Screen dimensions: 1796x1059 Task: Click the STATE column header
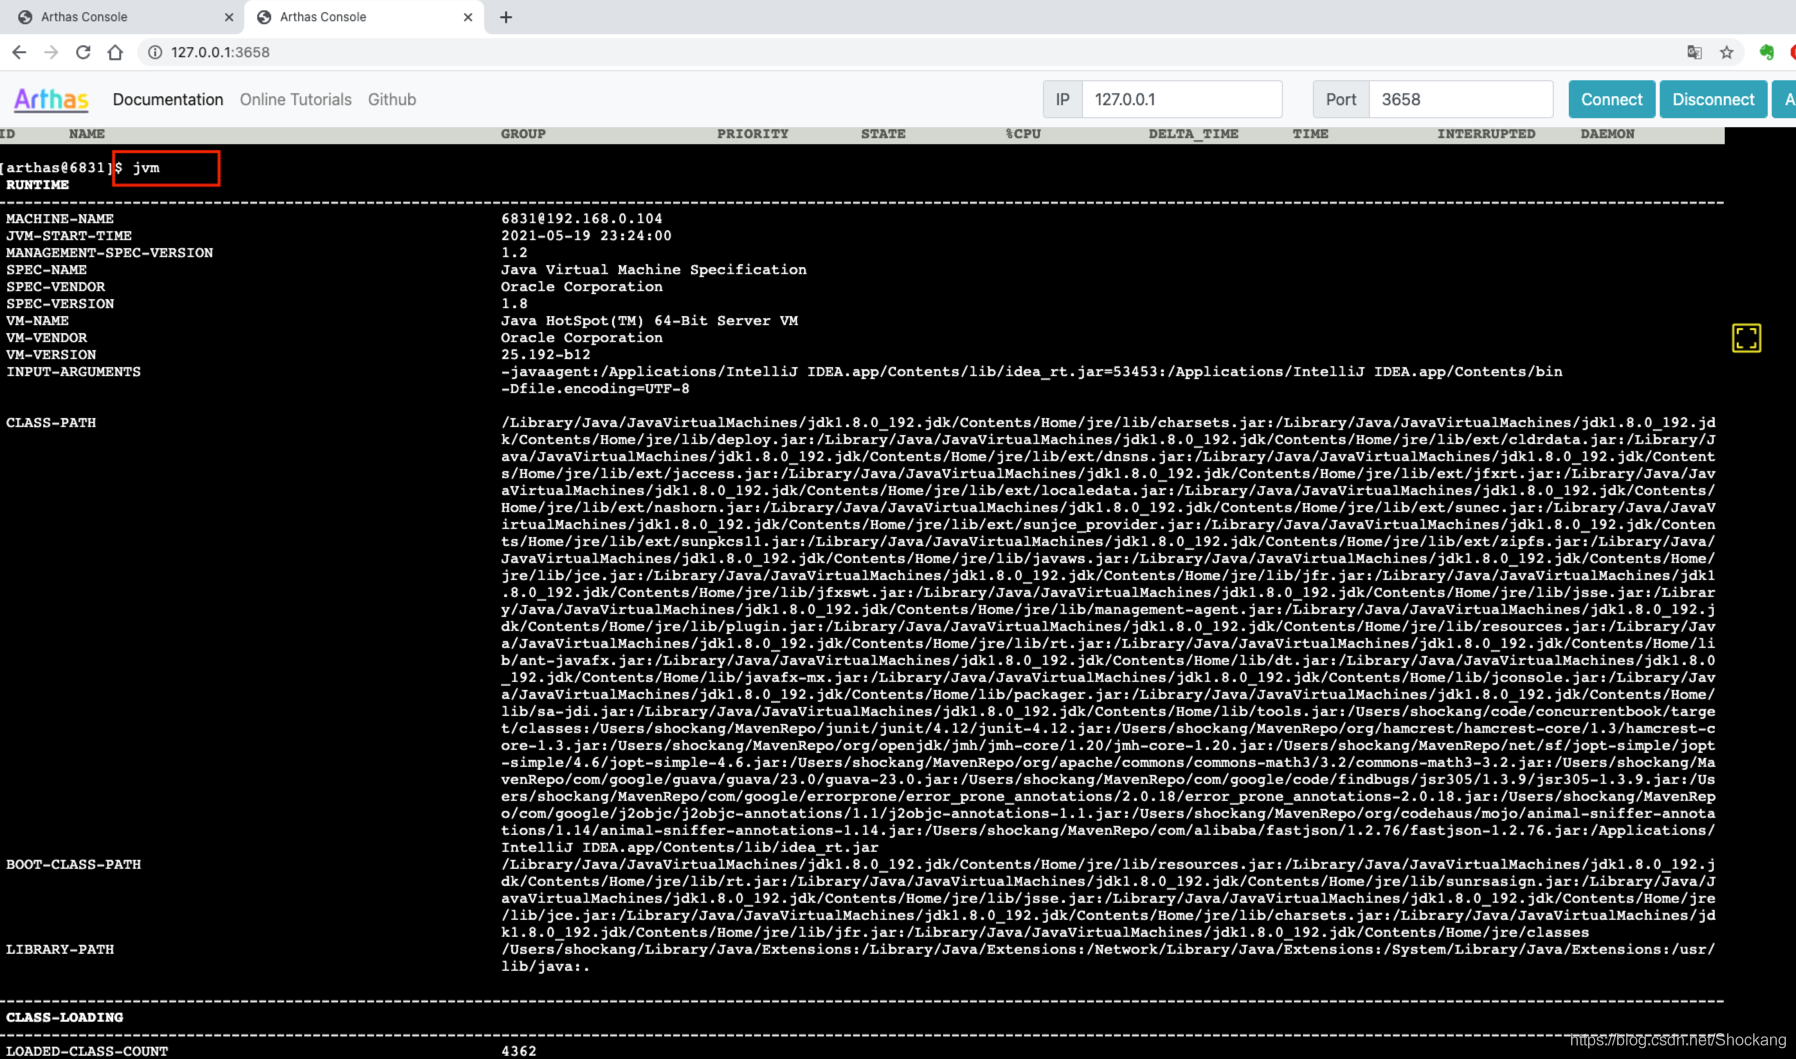(883, 134)
